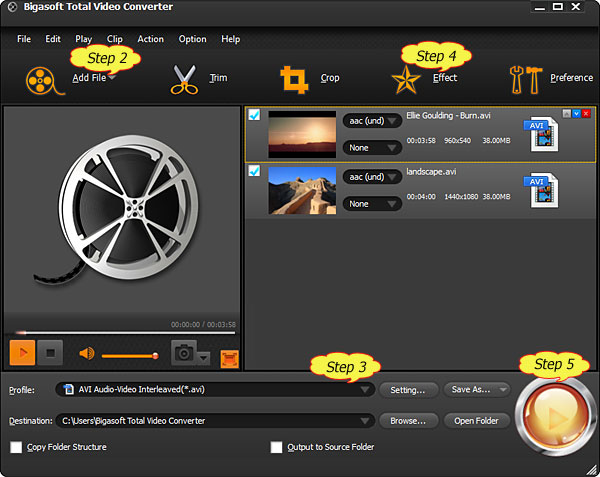The image size is (600, 477).
Task: Click the 00:04:00 duration of landscape.avi
Action: tap(421, 197)
